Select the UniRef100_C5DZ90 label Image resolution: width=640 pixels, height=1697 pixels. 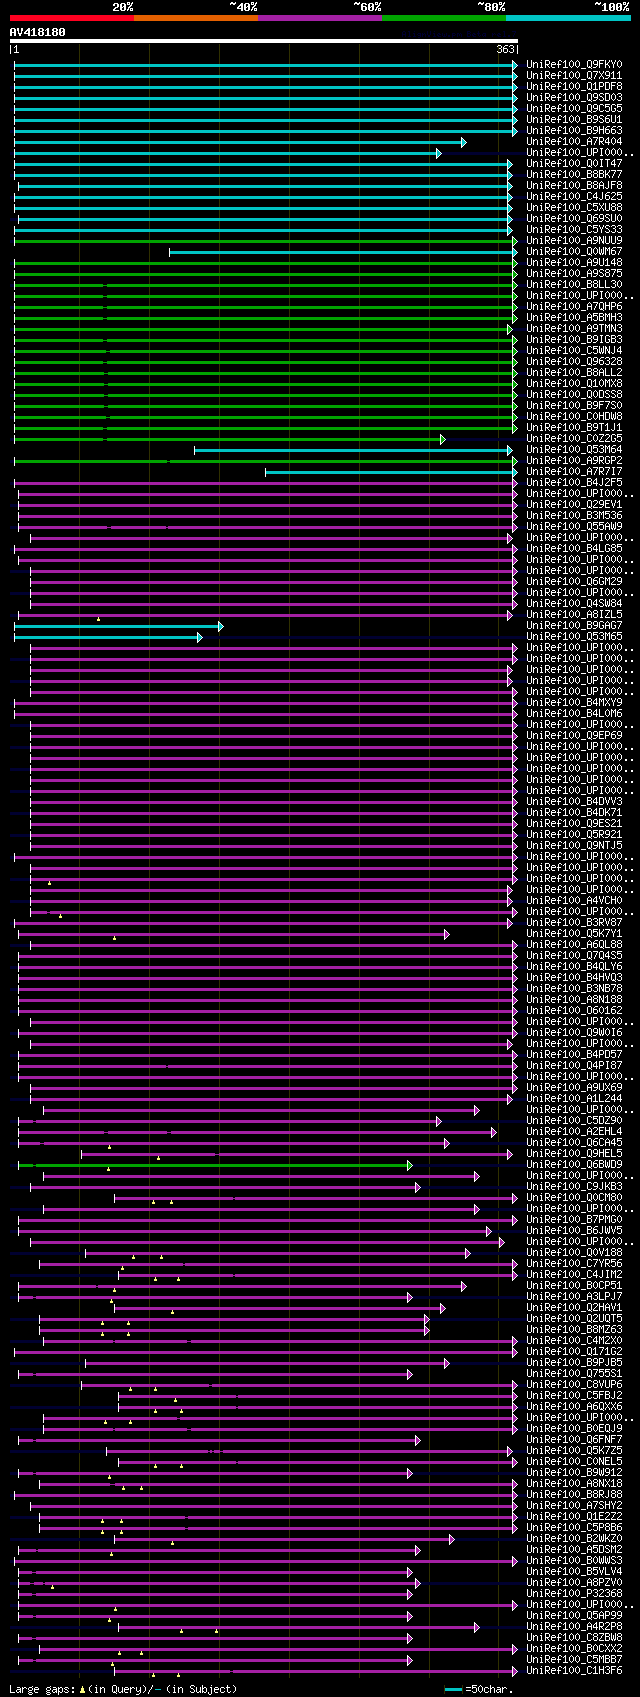pyautogui.click(x=574, y=1120)
